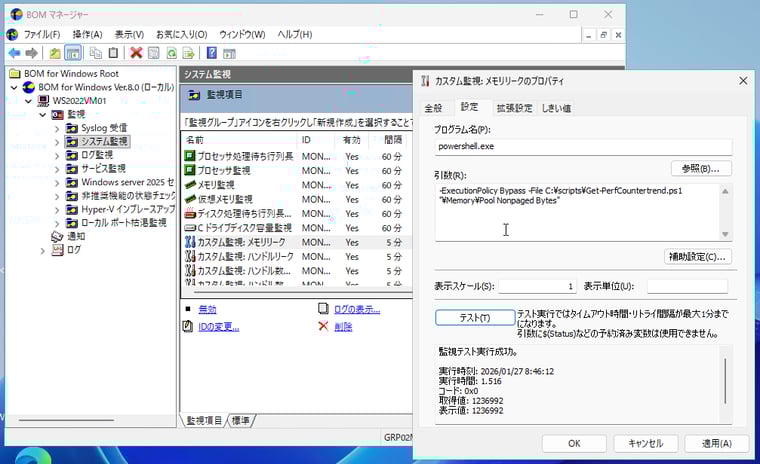Image resolution: width=760 pixels, height=464 pixels.
Task: Open Properties from the toolbar icon
Action: [x=154, y=53]
